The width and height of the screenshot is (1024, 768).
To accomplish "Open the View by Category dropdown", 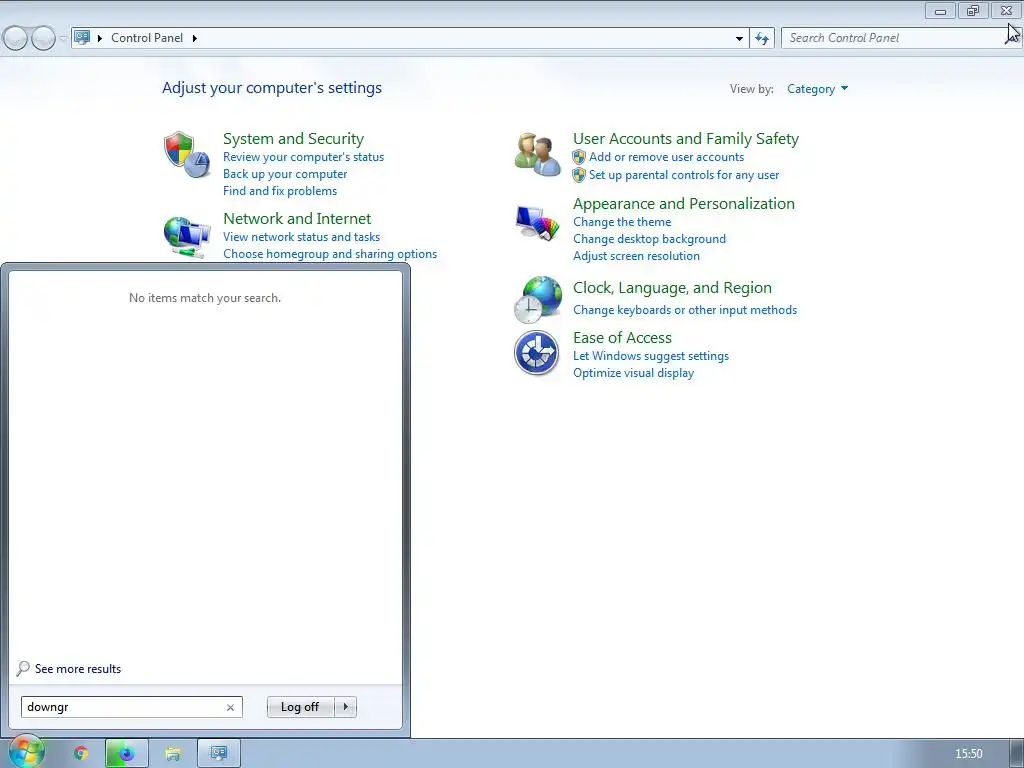I will click(818, 89).
